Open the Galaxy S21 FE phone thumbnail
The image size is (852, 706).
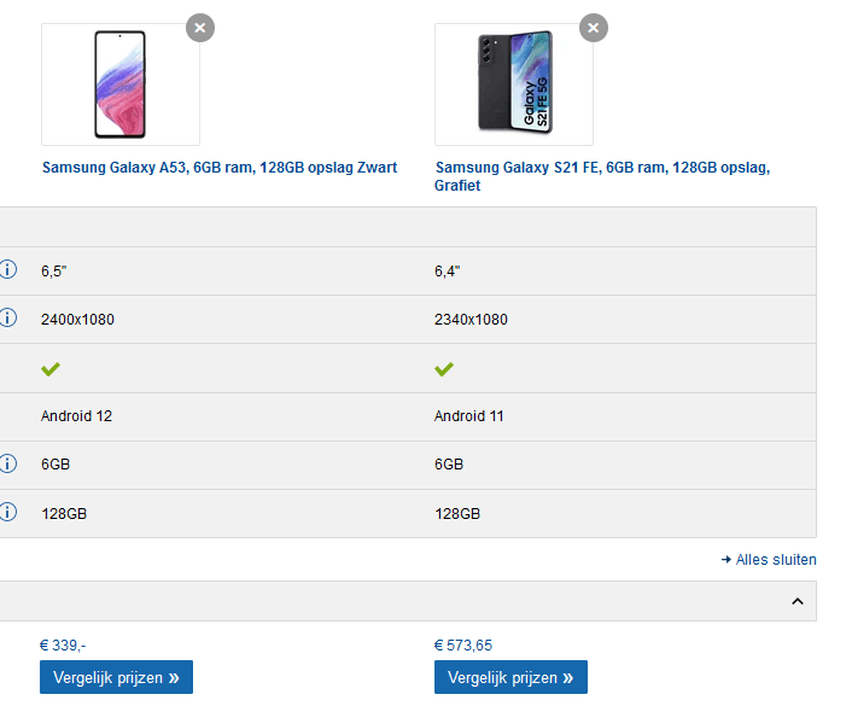(x=514, y=84)
